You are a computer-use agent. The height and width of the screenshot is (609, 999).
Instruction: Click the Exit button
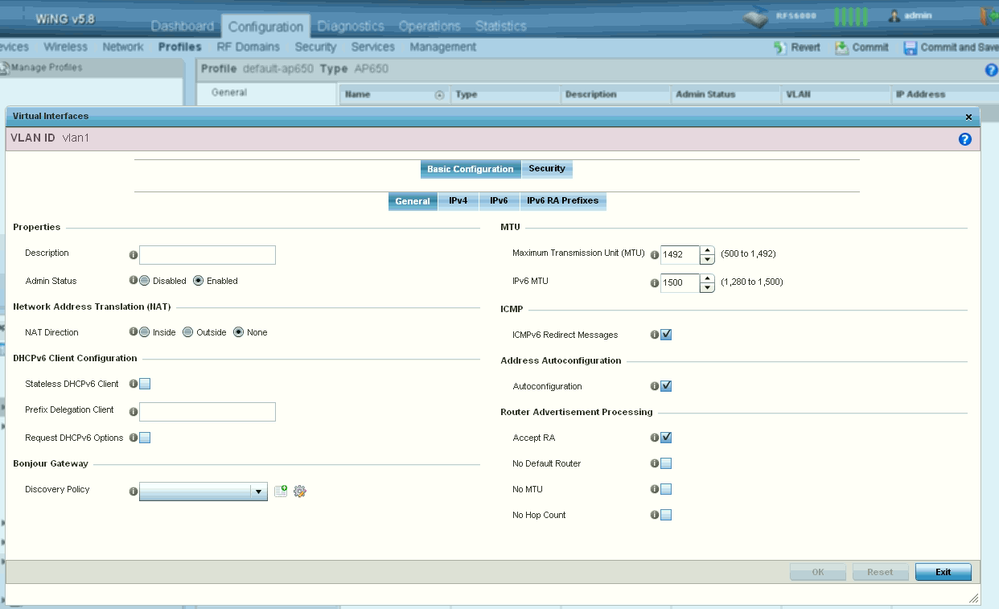click(x=942, y=572)
